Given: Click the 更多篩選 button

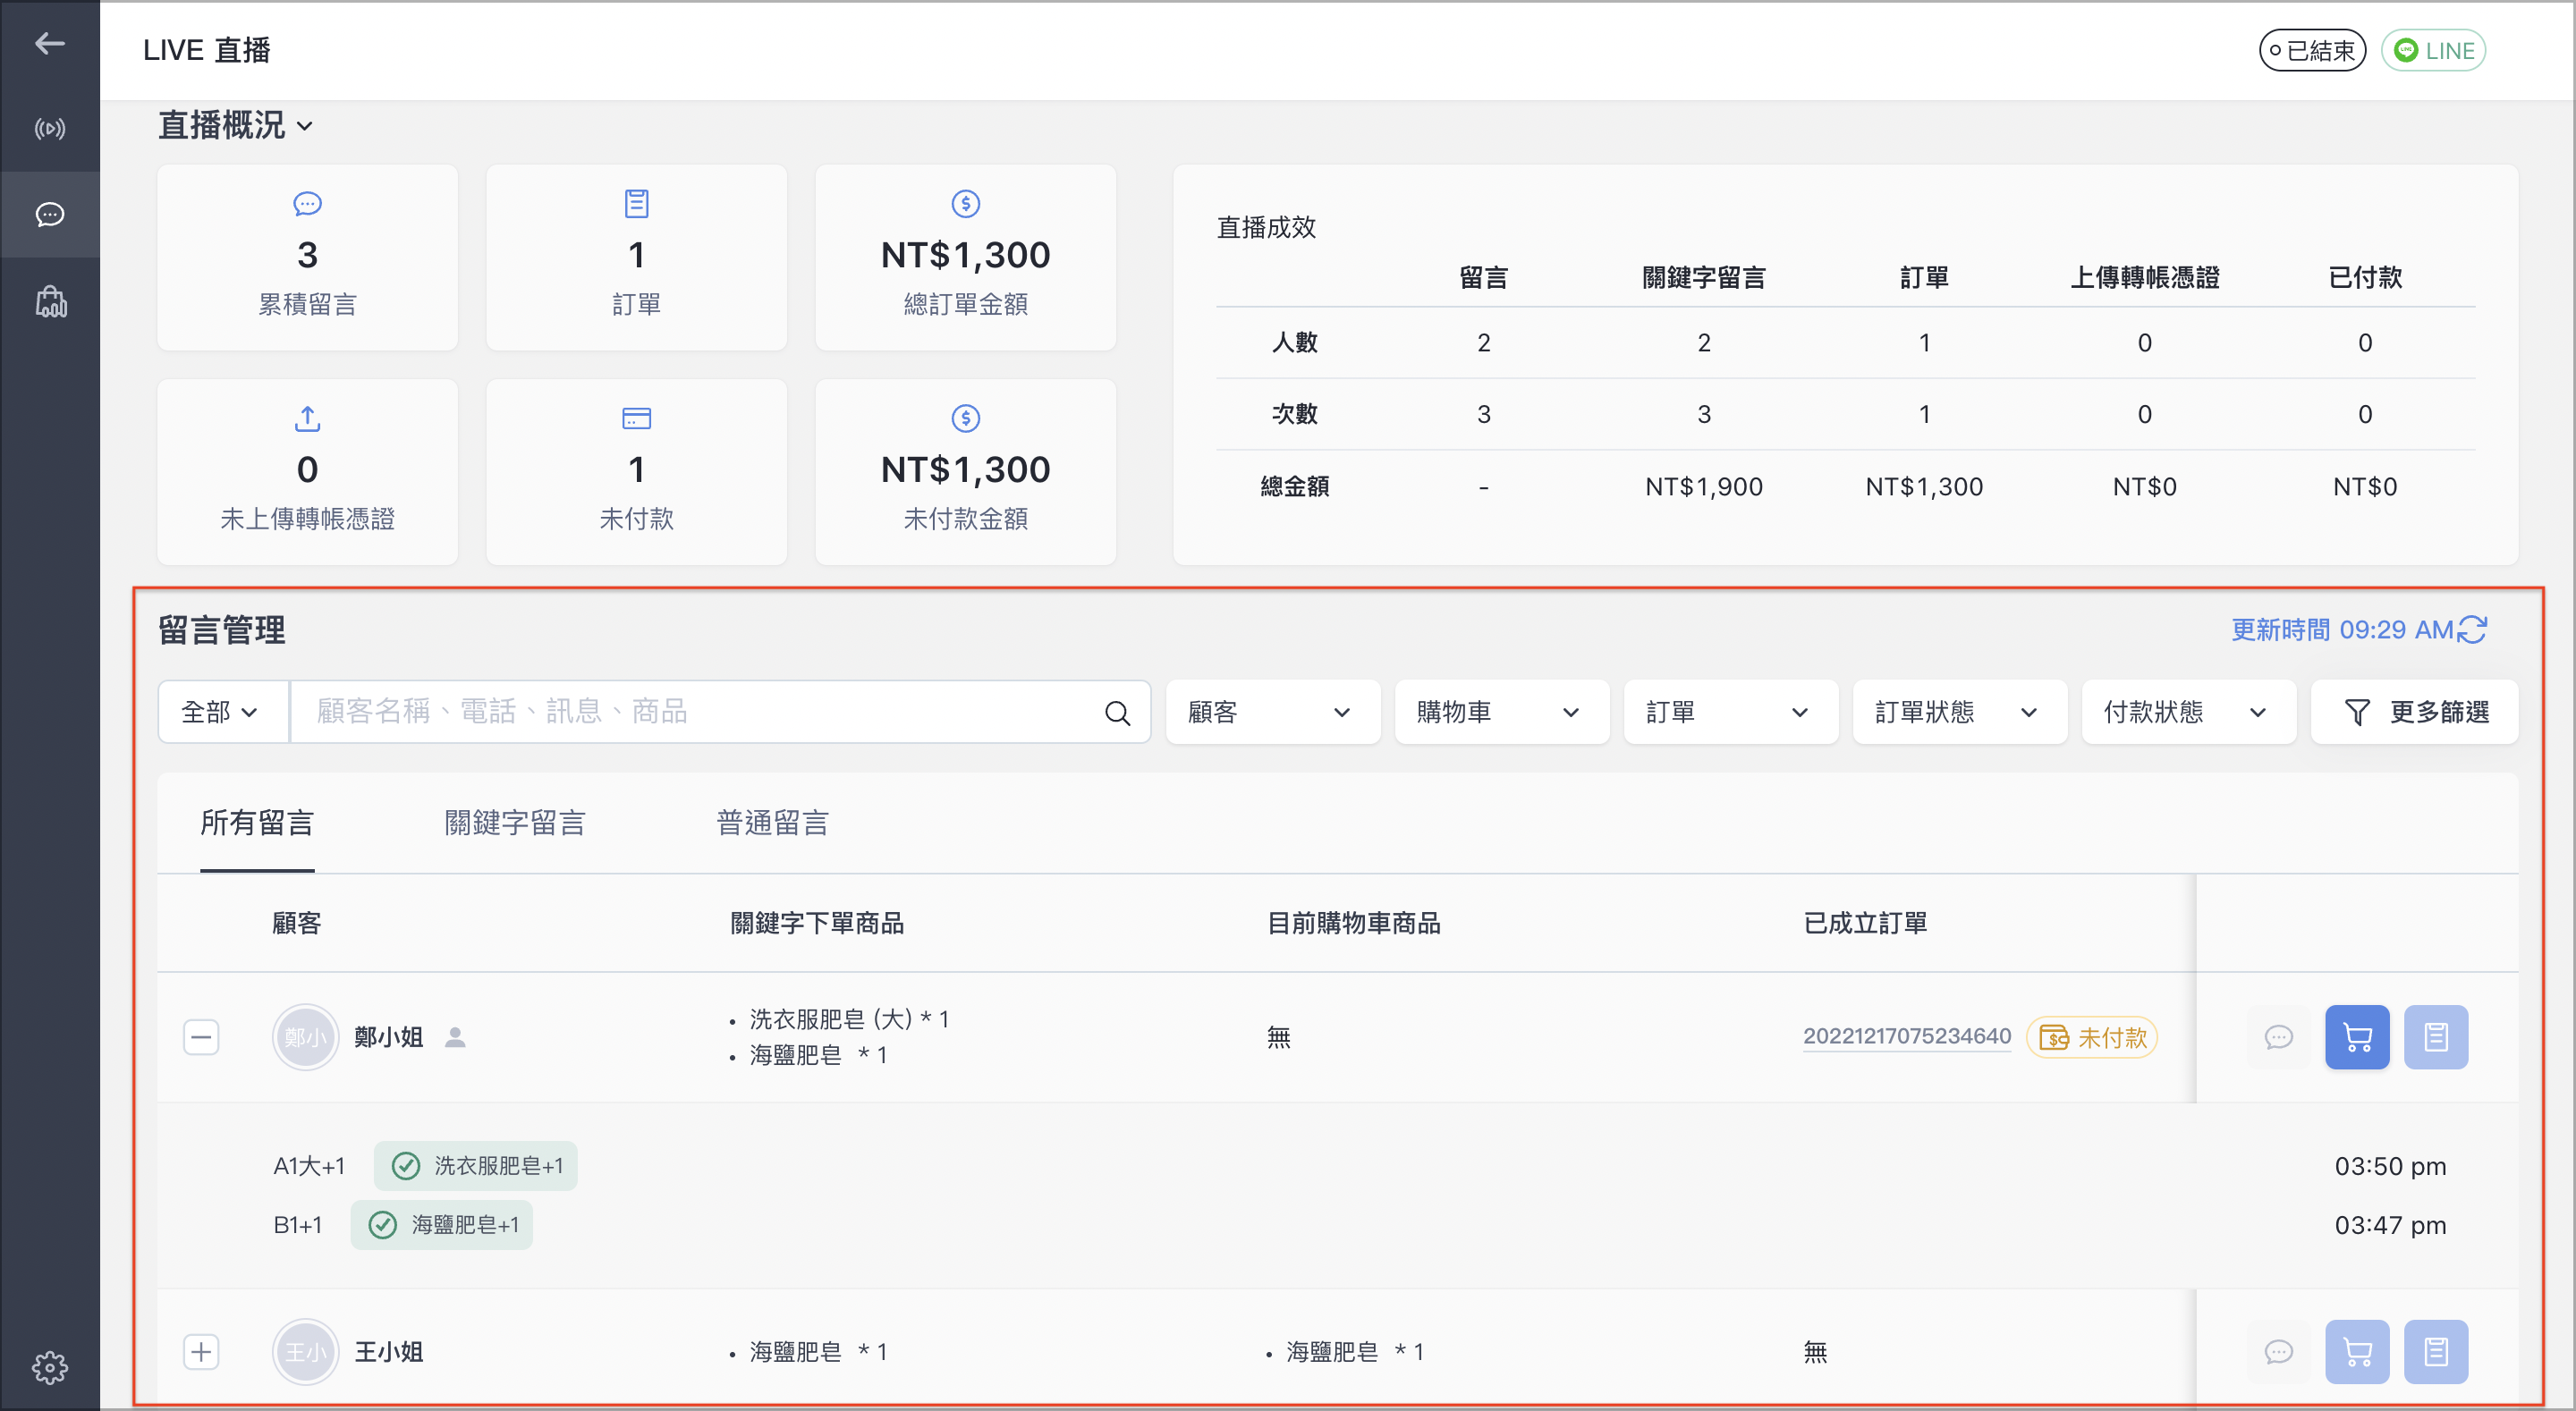Looking at the screenshot, I should pos(2414,712).
